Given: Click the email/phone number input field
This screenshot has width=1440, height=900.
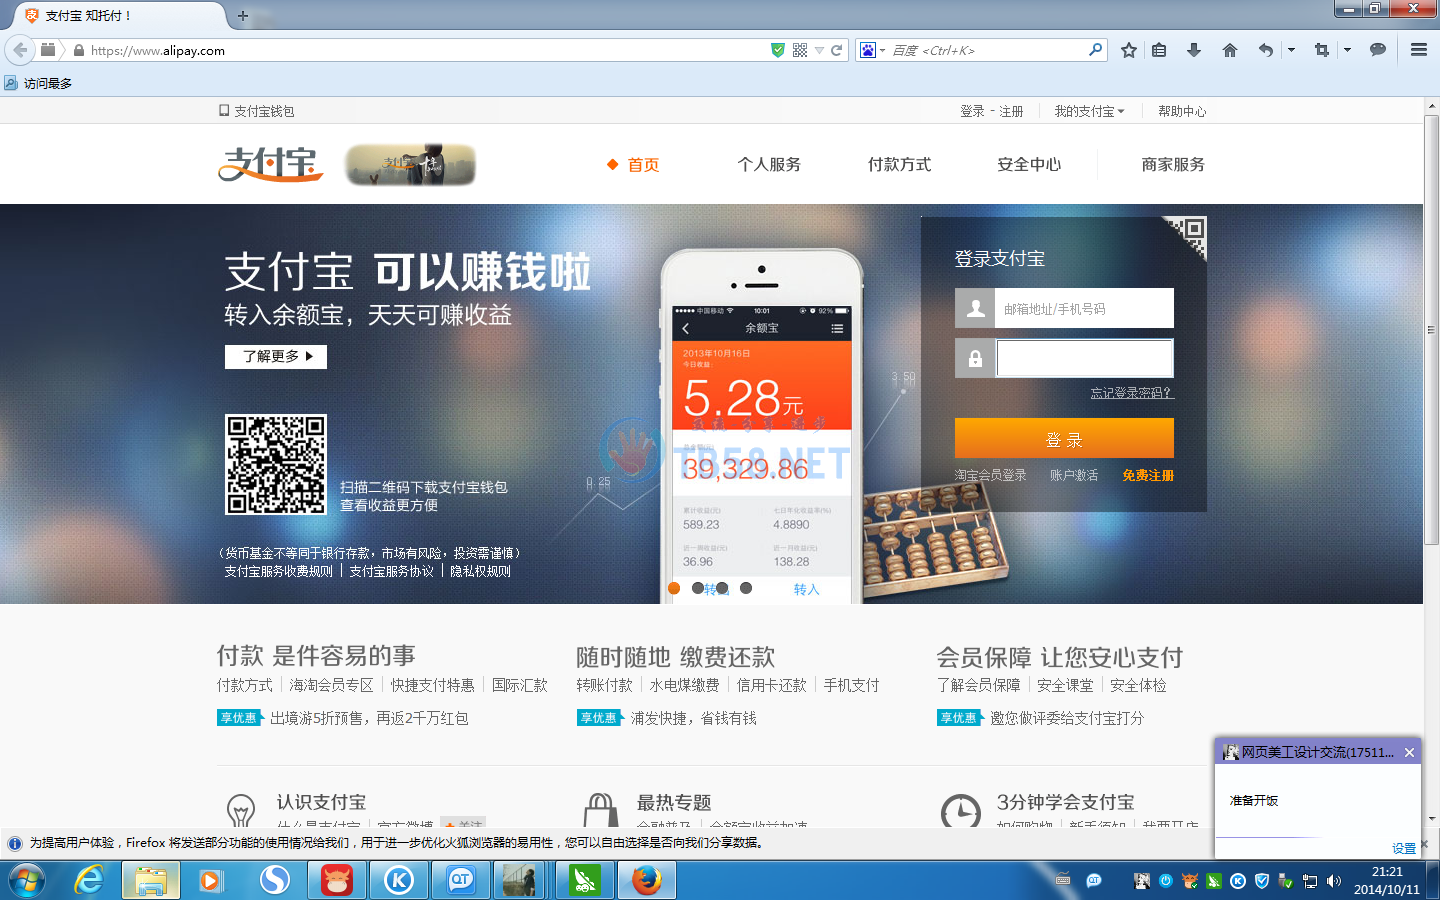Looking at the screenshot, I should click(x=1084, y=308).
